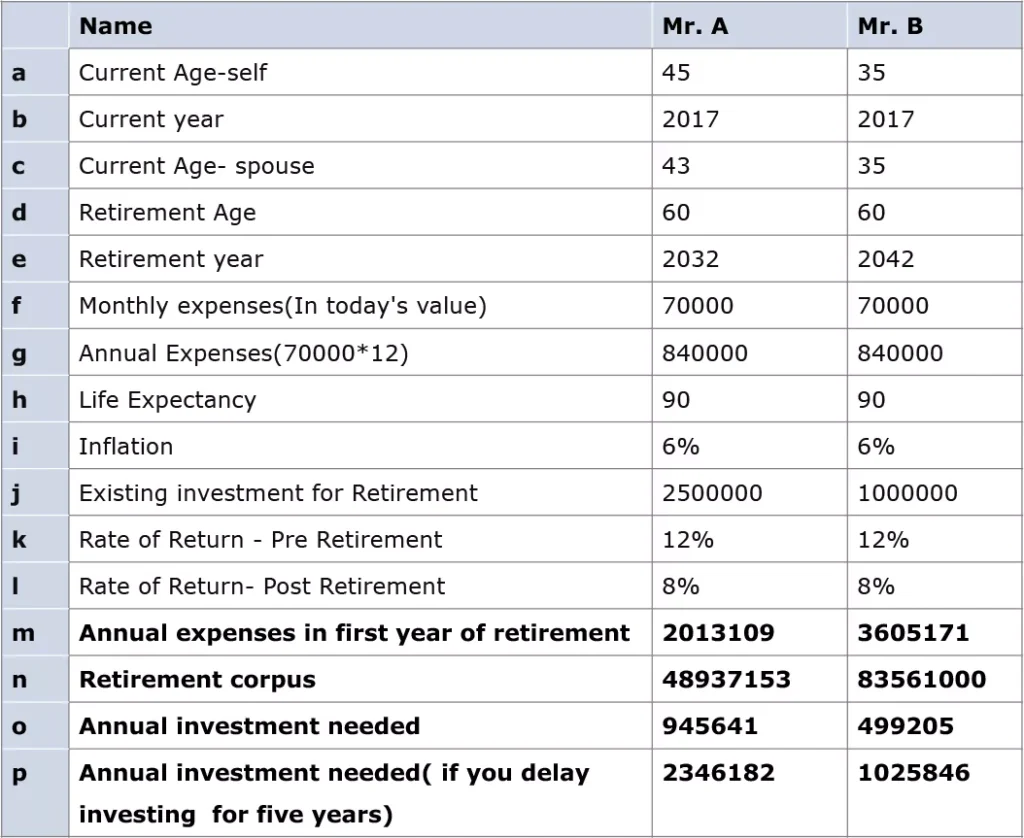Click Mr. B's retirement year 2042
The width and height of the screenshot is (1024, 838).
[886, 260]
